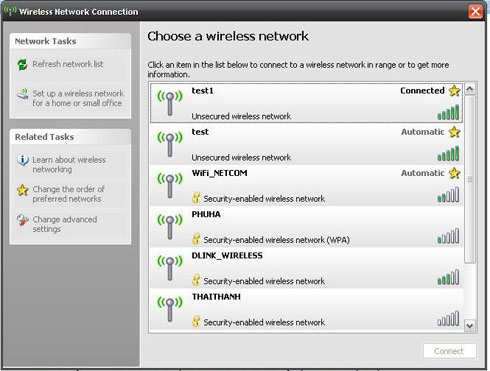The height and width of the screenshot is (371, 490).
Task: Click the Connected status on test1
Action: coord(422,91)
